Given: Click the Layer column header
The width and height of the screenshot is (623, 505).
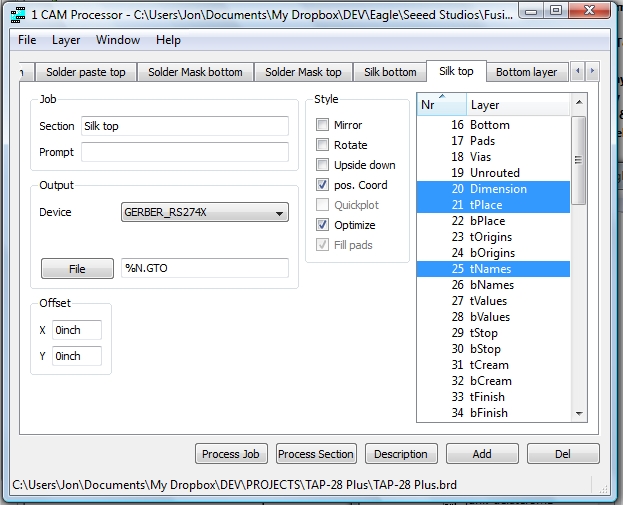Looking at the screenshot, I should [518, 104].
